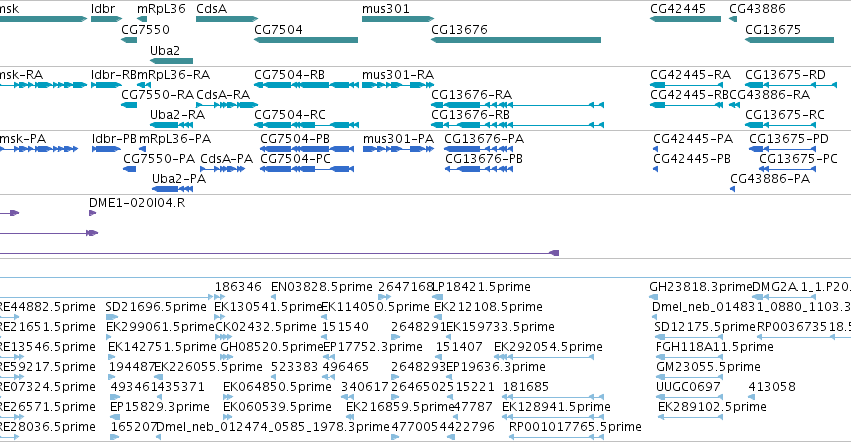
Task: Click the UUGC0697 EST label
Action: pyautogui.click(x=688, y=387)
